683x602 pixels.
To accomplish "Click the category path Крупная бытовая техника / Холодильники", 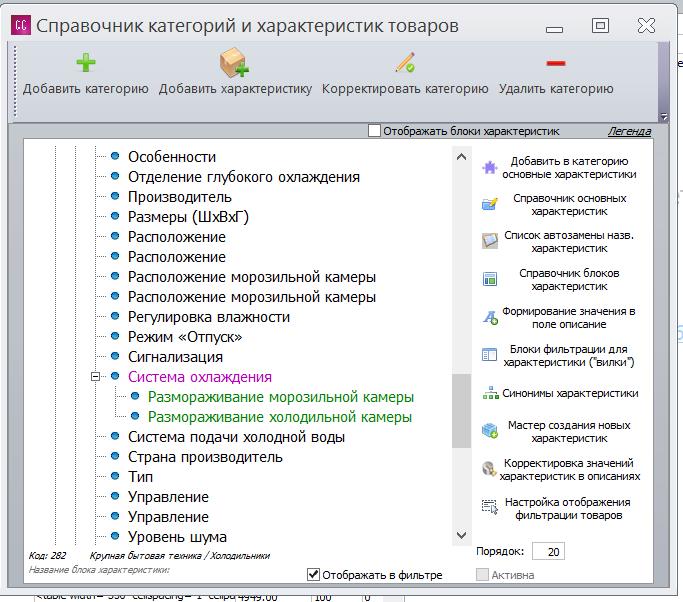I will pyautogui.click(x=179, y=556).
